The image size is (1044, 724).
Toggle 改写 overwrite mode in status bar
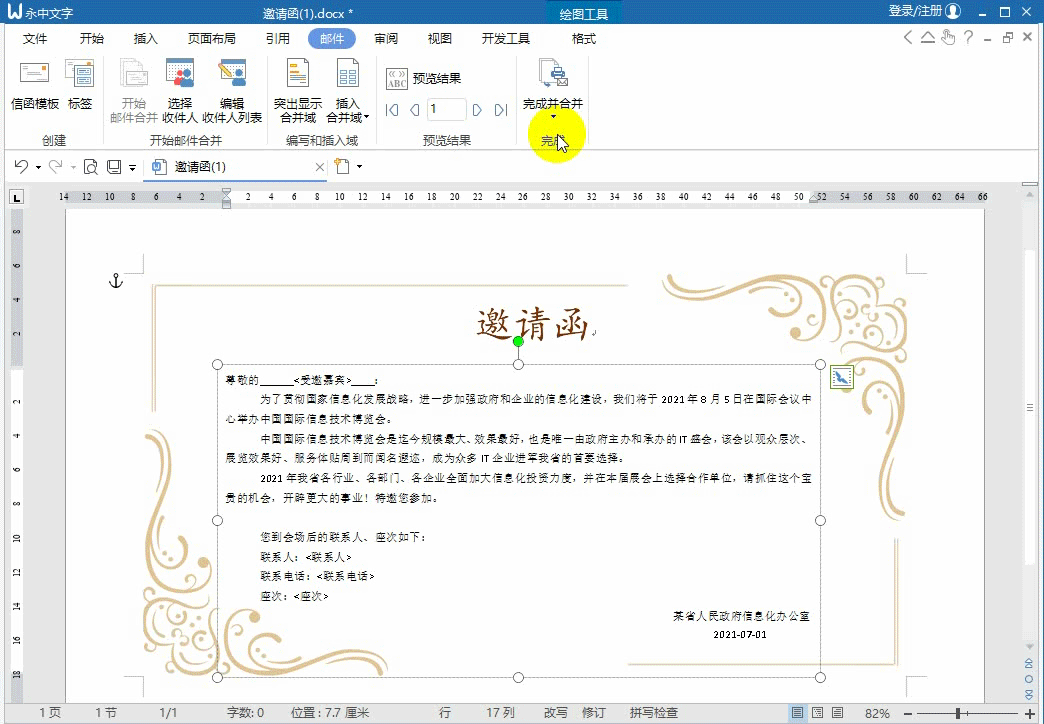(555, 712)
